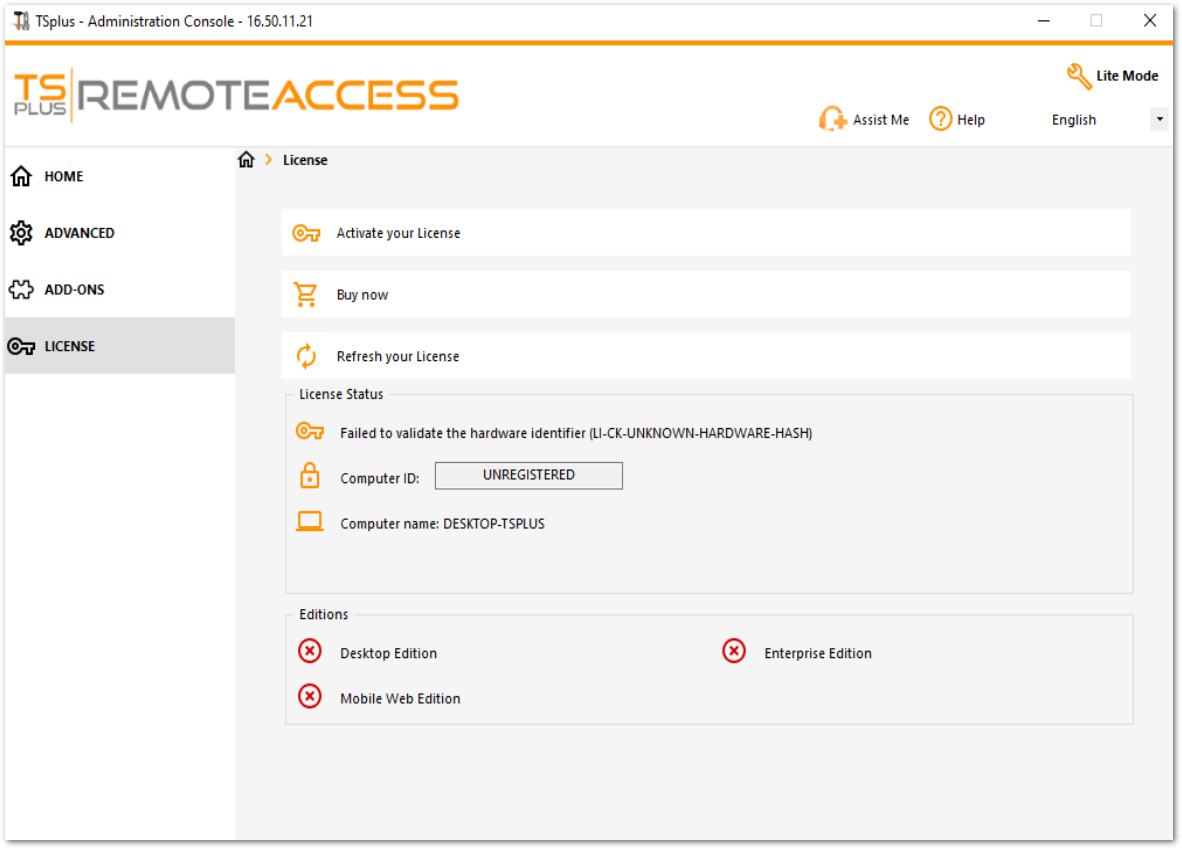Viewport: 1182px width, 849px height.
Task: Click the Add-Ons puzzle piece icon
Action: 21,289
